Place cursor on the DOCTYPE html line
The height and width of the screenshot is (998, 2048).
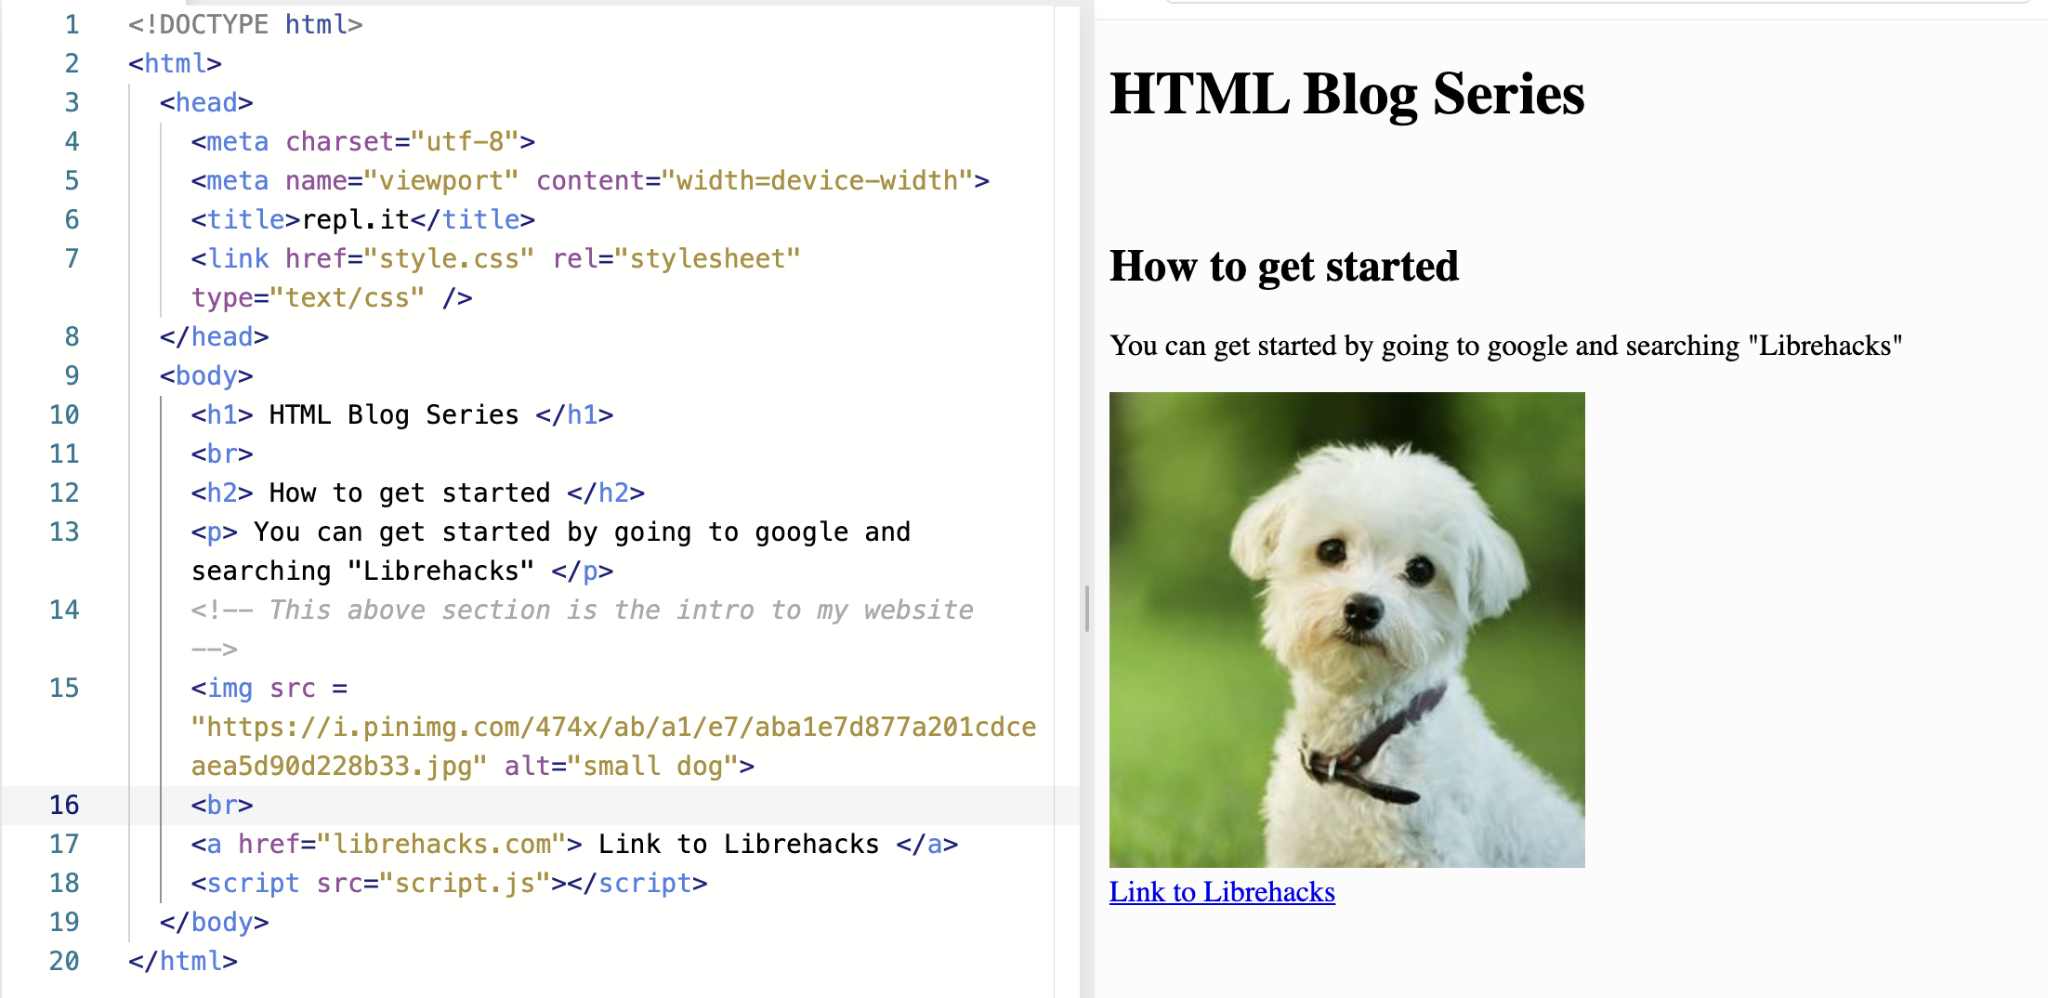point(245,24)
